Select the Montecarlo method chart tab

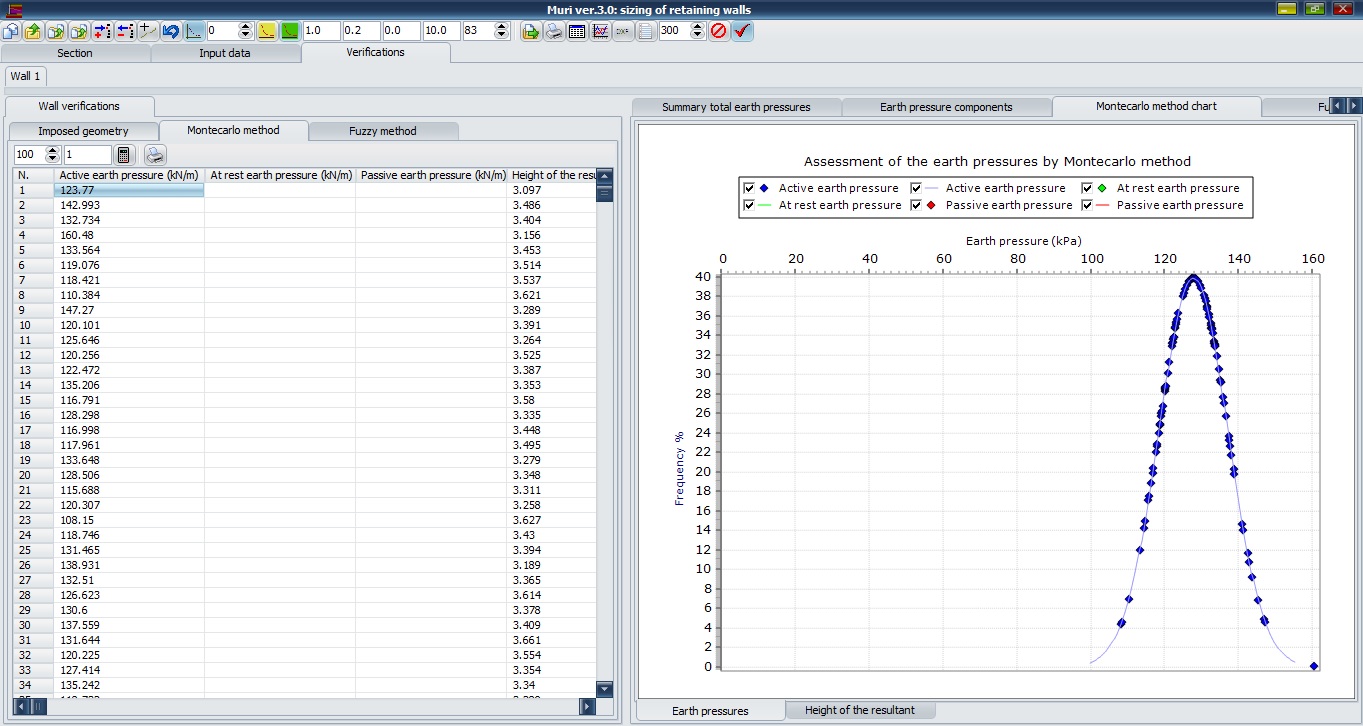coord(1156,106)
